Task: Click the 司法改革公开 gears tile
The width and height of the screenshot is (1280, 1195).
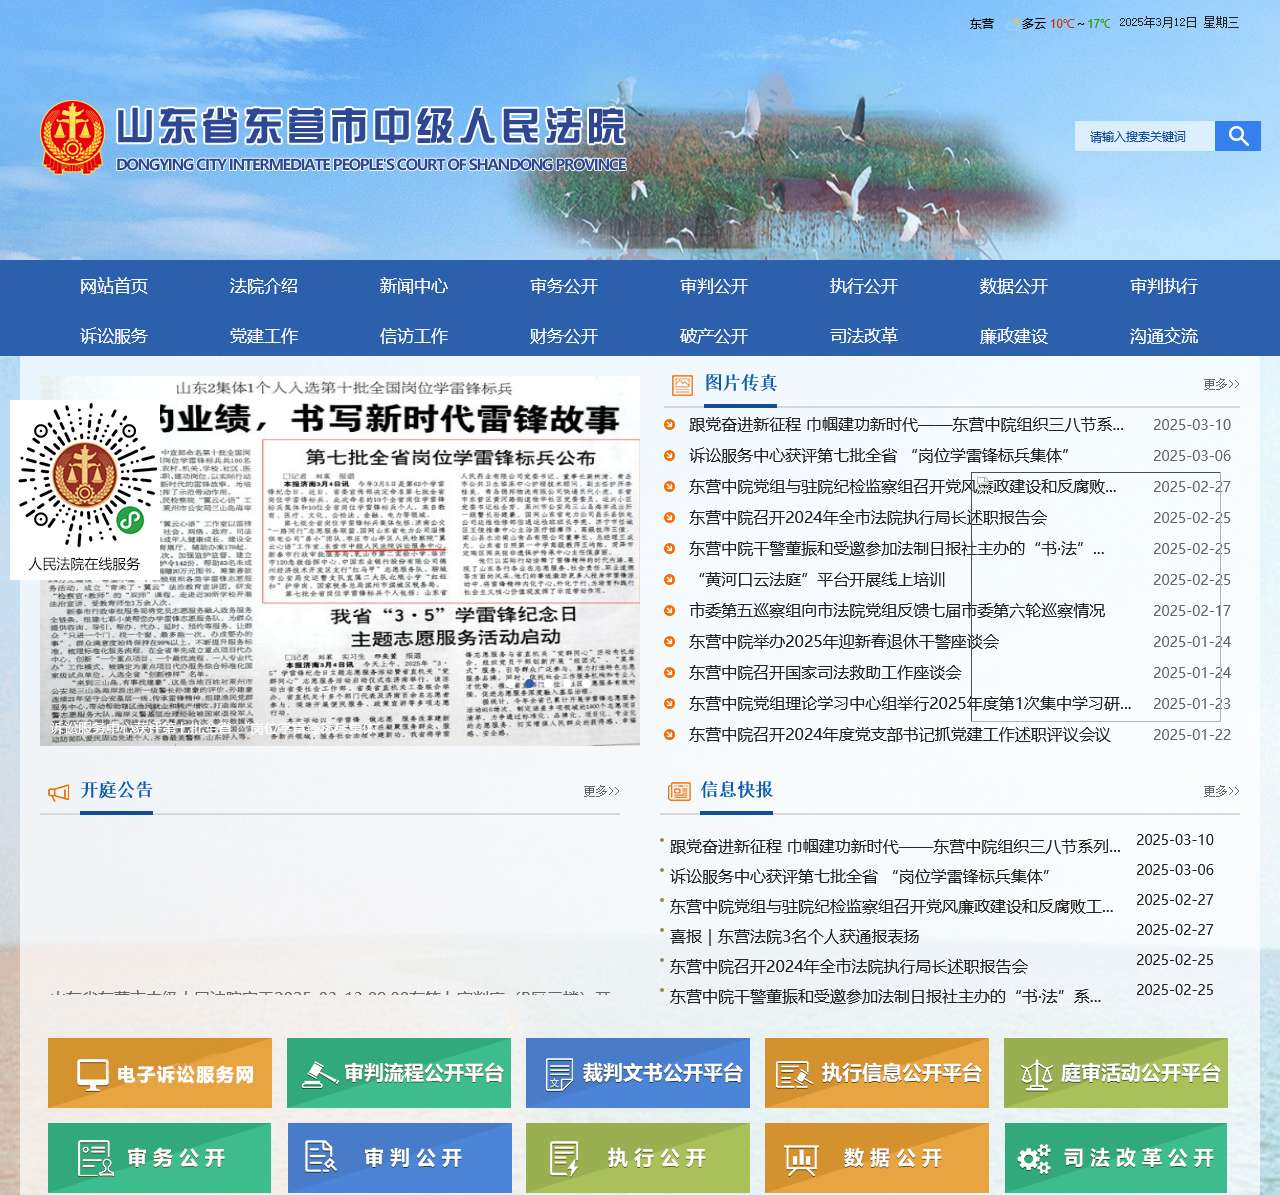Action: (x=1115, y=1158)
